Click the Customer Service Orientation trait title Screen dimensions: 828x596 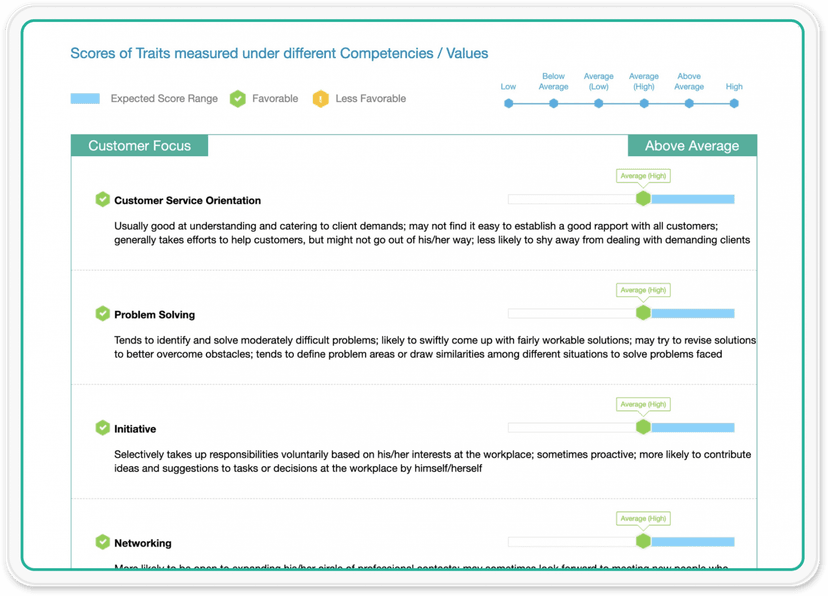(187, 201)
